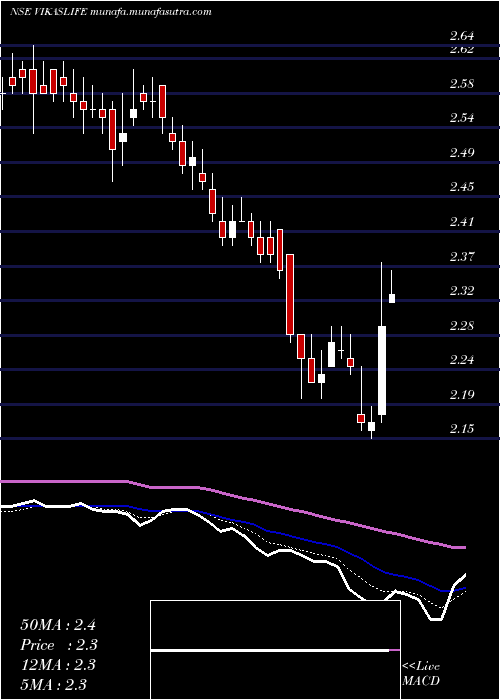Click the <<Live MACD label
The width and height of the screenshot is (500, 700).
click(x=421, y=673)
